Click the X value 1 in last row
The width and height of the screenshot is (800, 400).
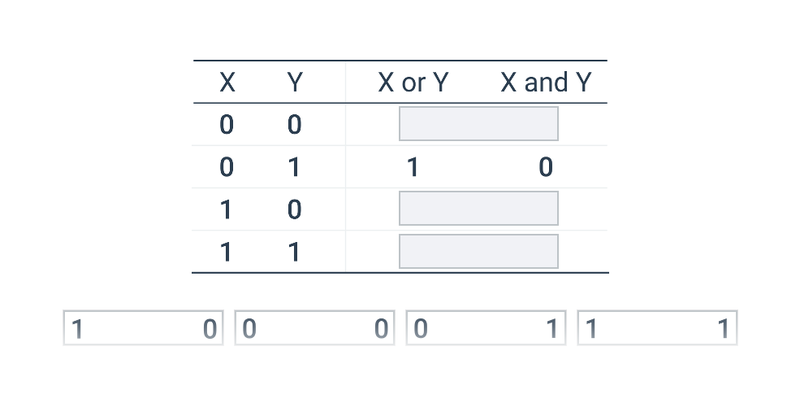point(226,252)
